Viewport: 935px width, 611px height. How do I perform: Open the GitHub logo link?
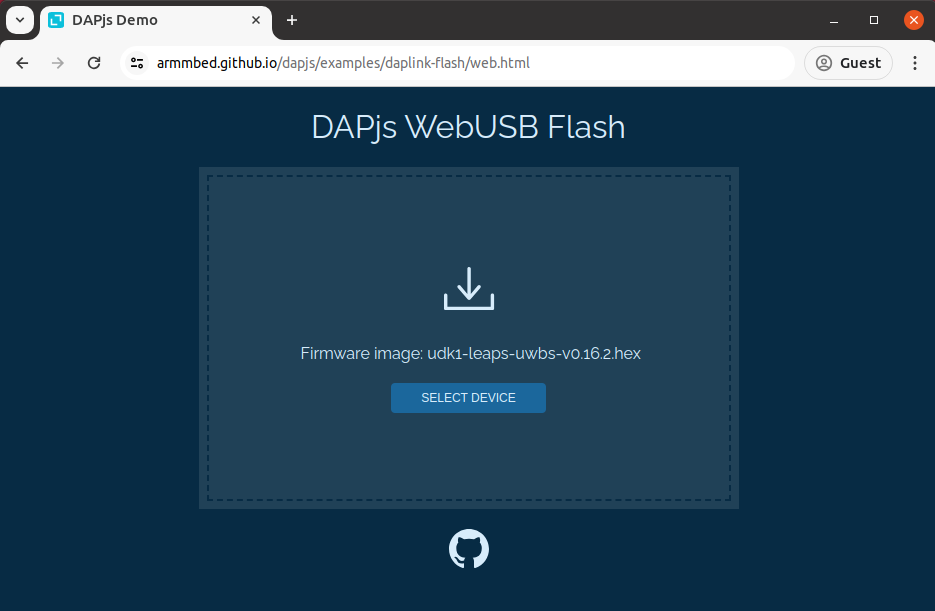tap(469, 548)
